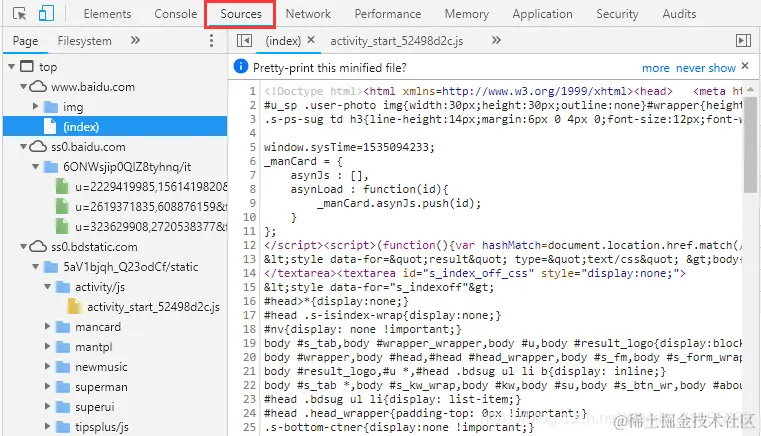Image resolution: width=761 pixels, height=436 pixels.
Task: Click line number 12 in gutter
Action: click(x=249, y=245)
